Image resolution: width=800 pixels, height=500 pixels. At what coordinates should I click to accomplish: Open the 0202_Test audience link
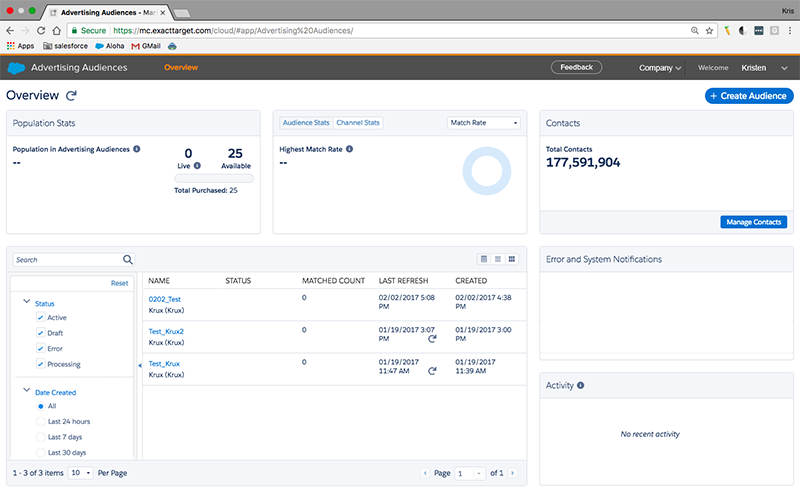[x=164, y=299]
